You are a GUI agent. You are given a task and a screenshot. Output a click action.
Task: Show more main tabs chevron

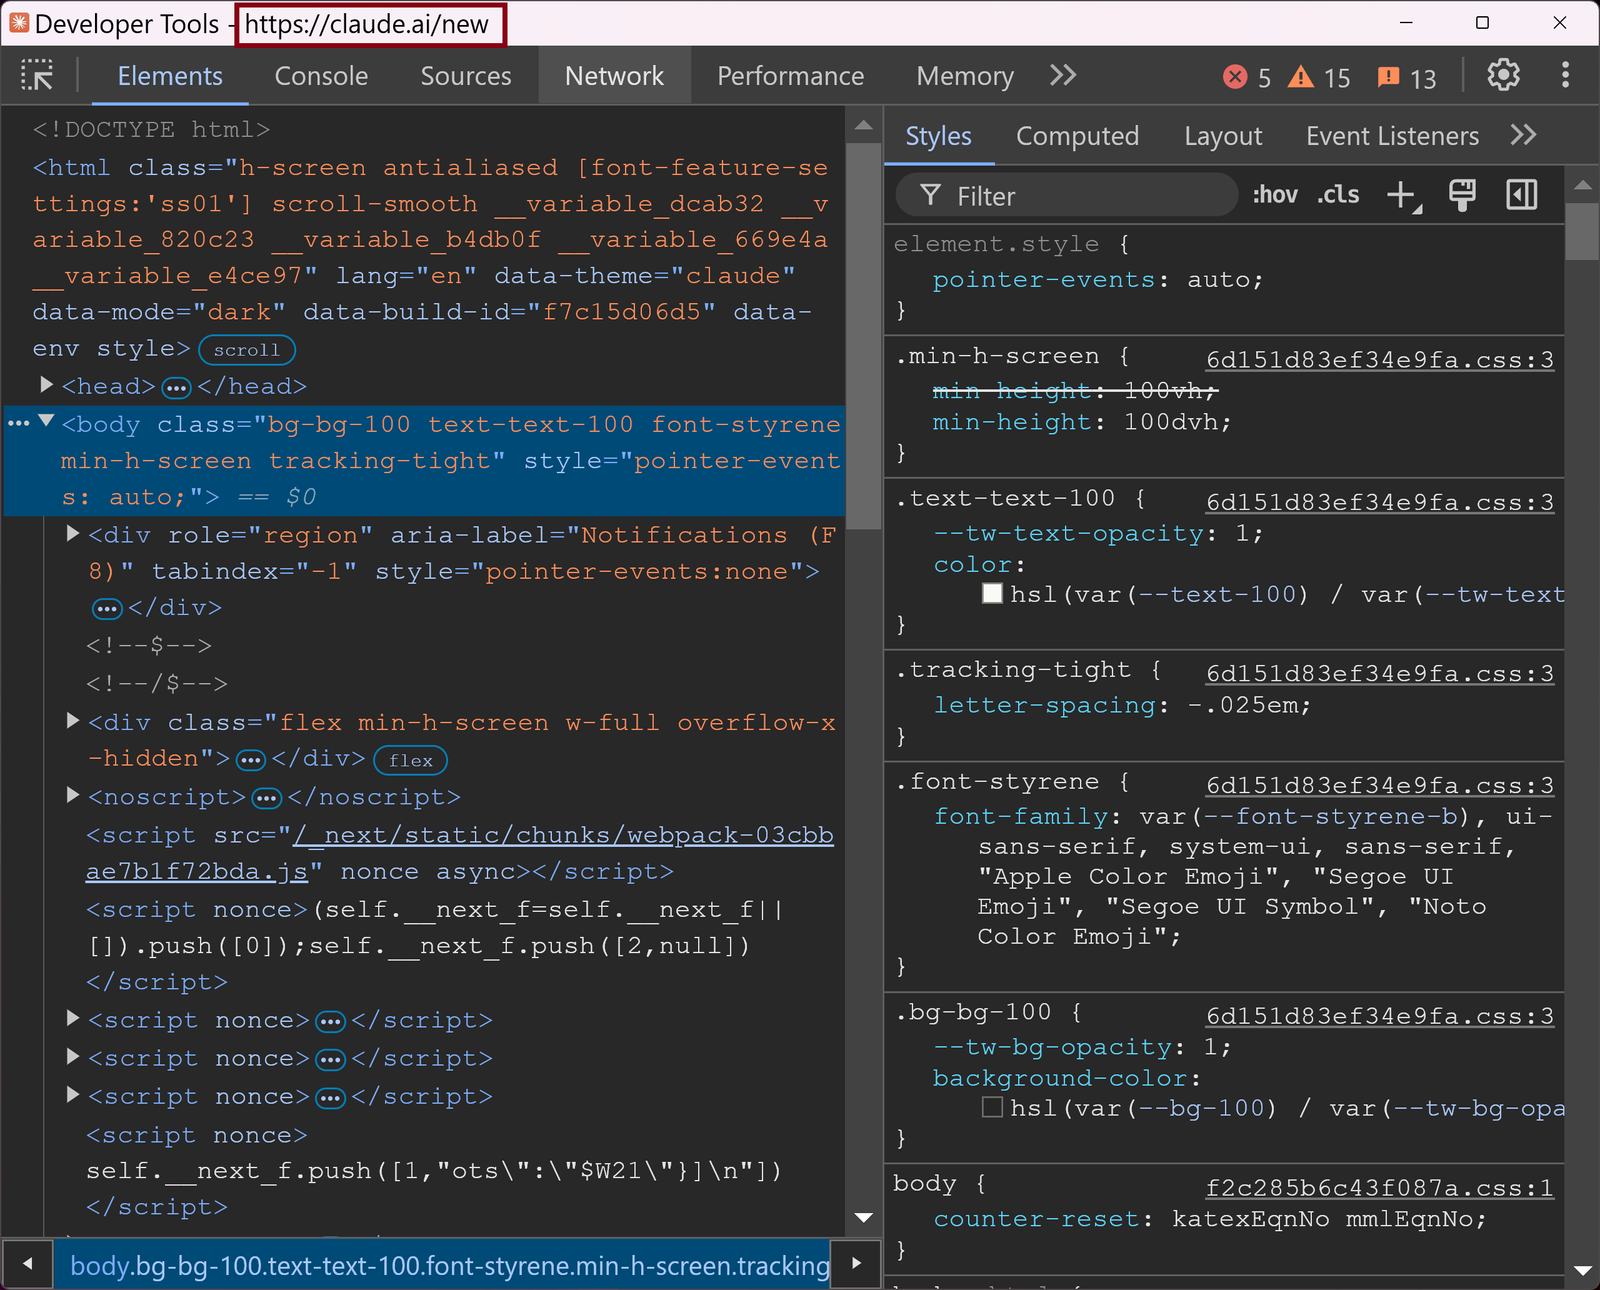point(1063,75)
